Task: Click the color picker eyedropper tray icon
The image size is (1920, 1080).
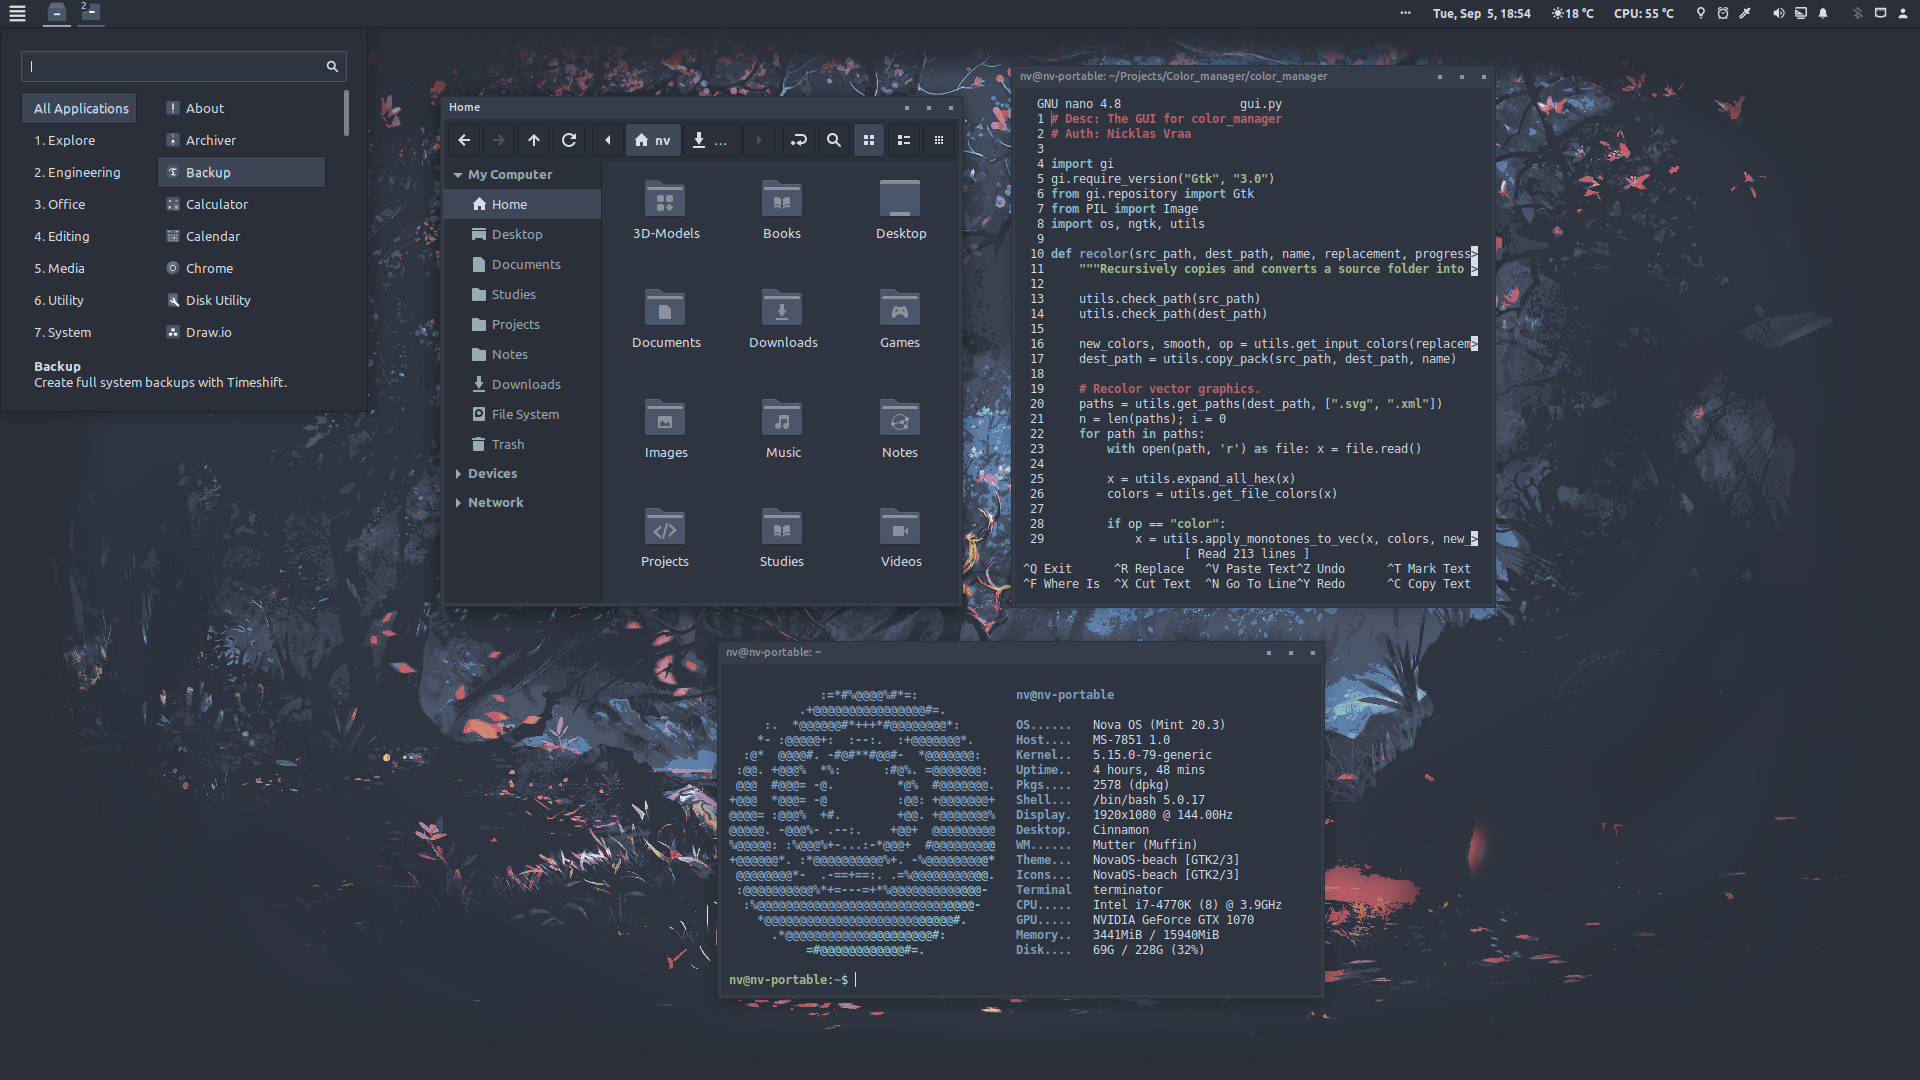Action: (1745, 13)
